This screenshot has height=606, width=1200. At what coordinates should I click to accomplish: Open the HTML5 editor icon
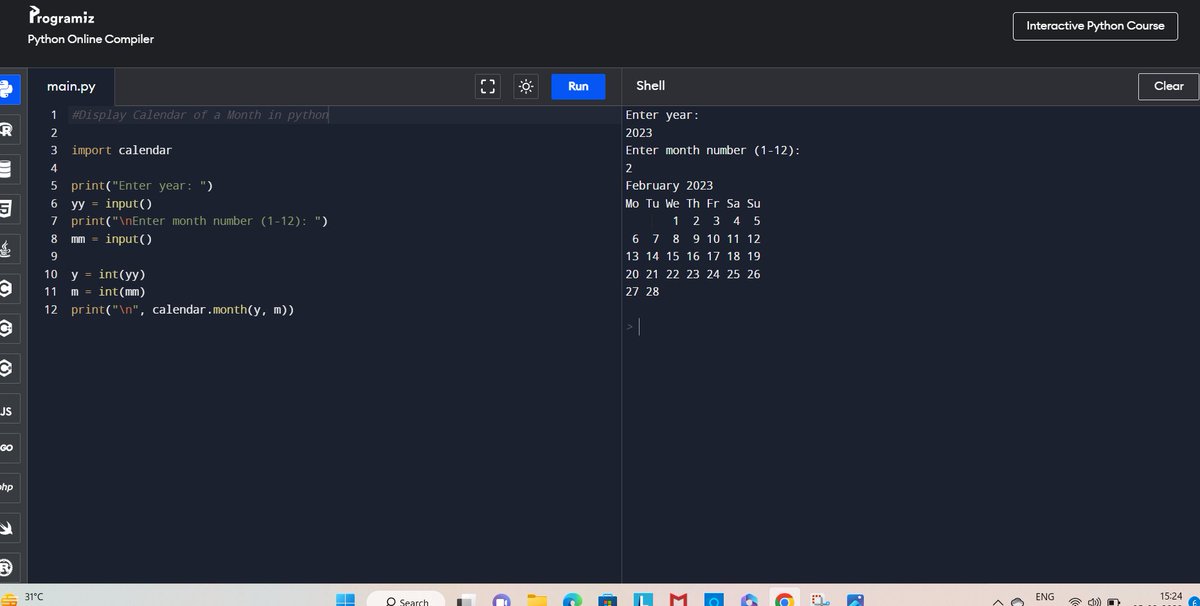(x=5, y=209)
